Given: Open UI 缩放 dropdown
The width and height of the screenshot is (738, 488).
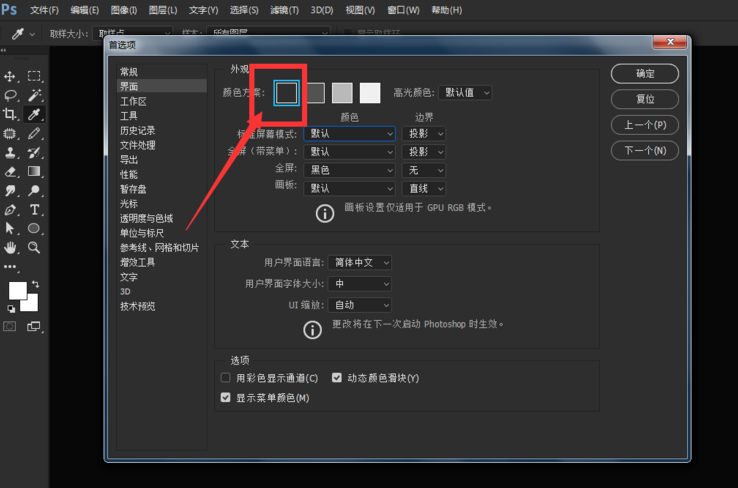Looking at the screenshot, I should tap(360, 305).
